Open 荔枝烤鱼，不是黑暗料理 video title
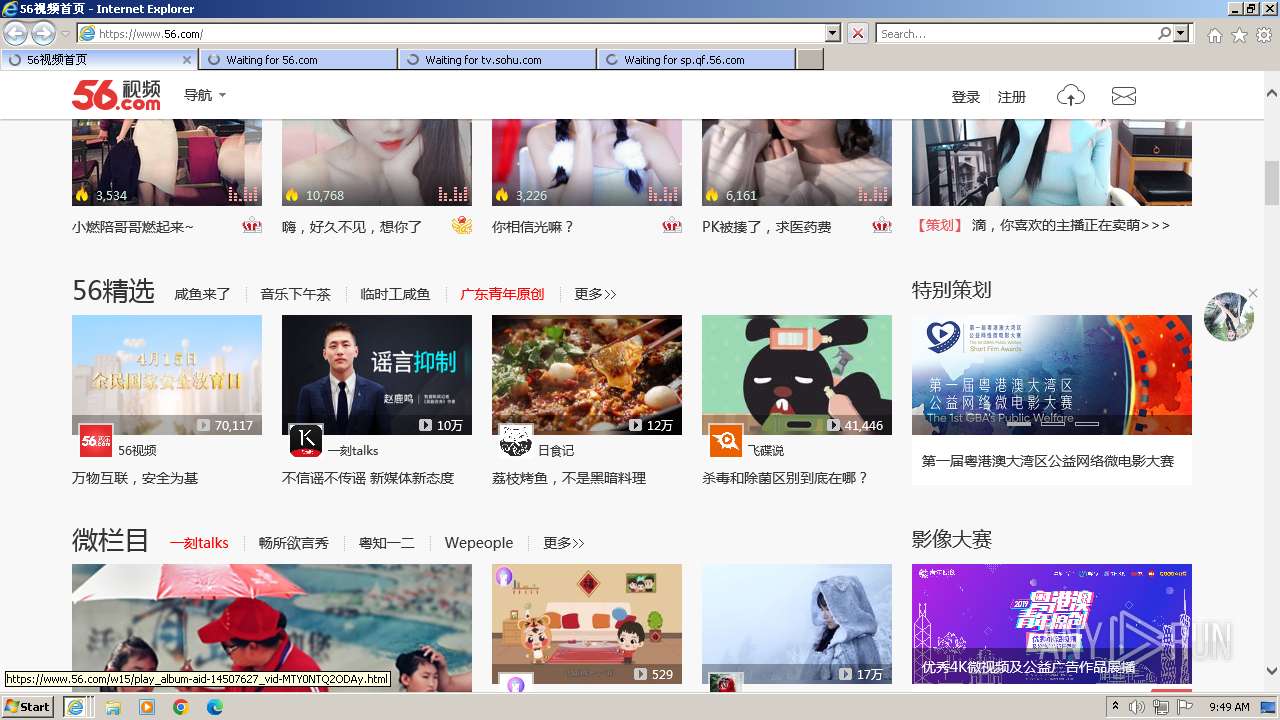 point(569,478)
